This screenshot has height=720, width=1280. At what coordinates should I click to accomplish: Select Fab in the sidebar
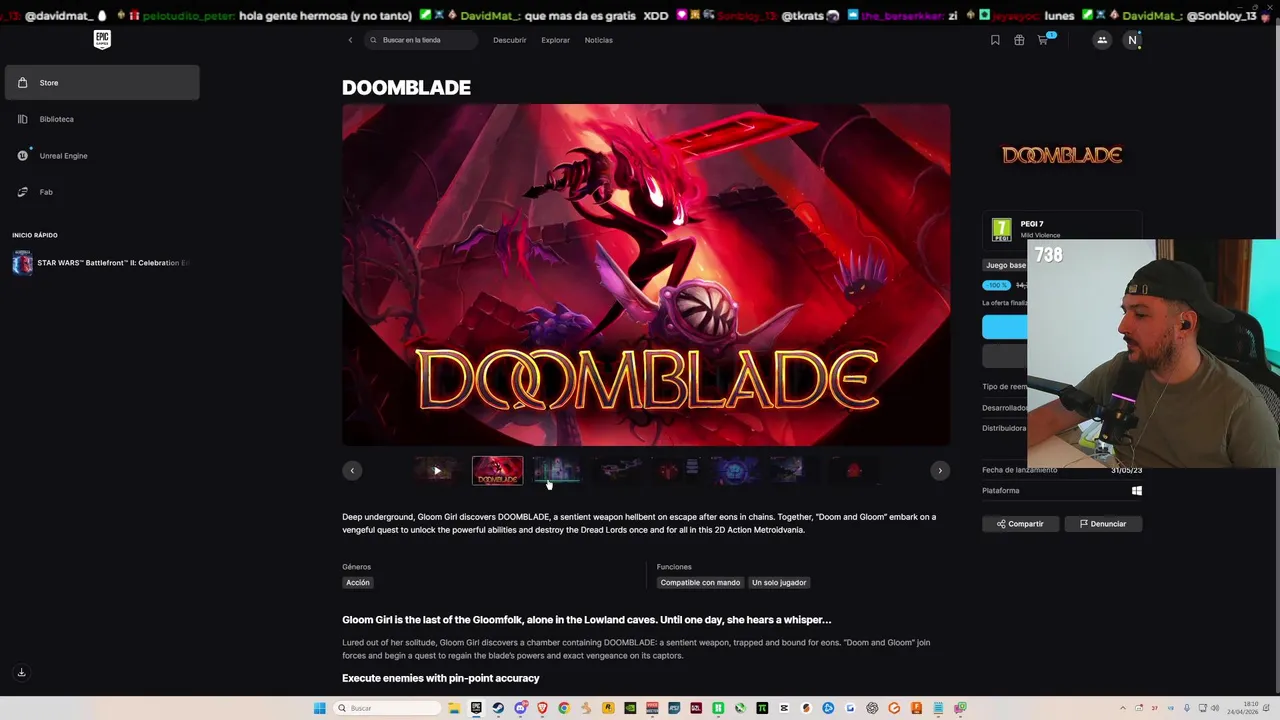pos(102,192)
